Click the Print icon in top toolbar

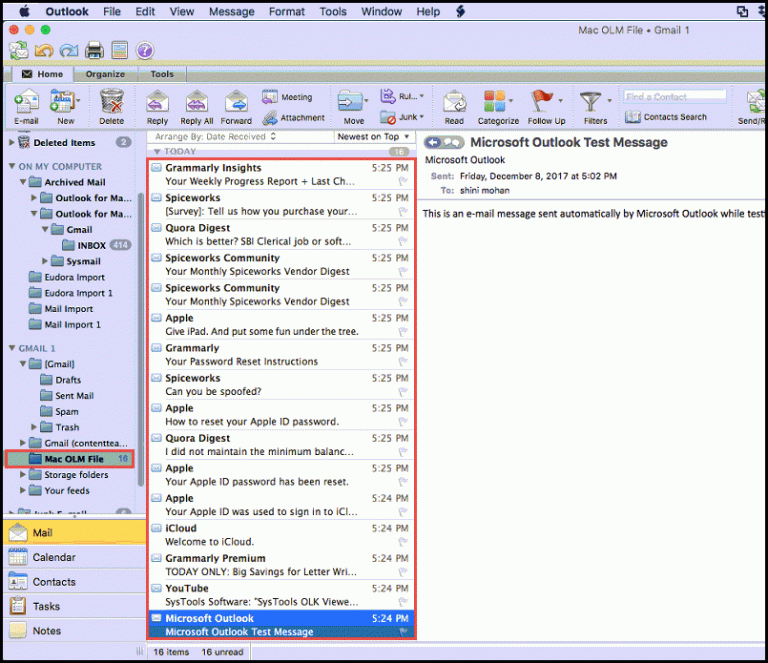pyautogui.click(x=94, y=50)
